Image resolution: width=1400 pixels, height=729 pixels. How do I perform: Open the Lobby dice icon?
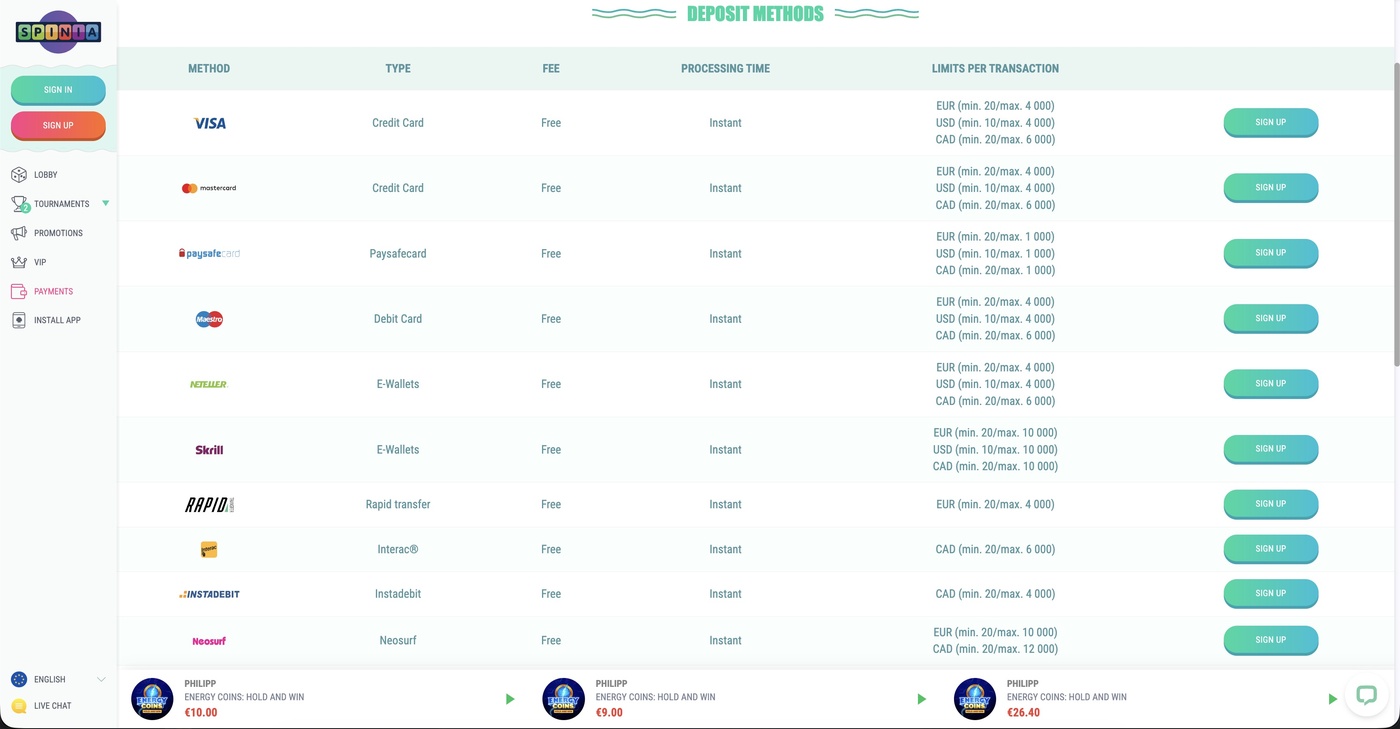coord(19,175)
